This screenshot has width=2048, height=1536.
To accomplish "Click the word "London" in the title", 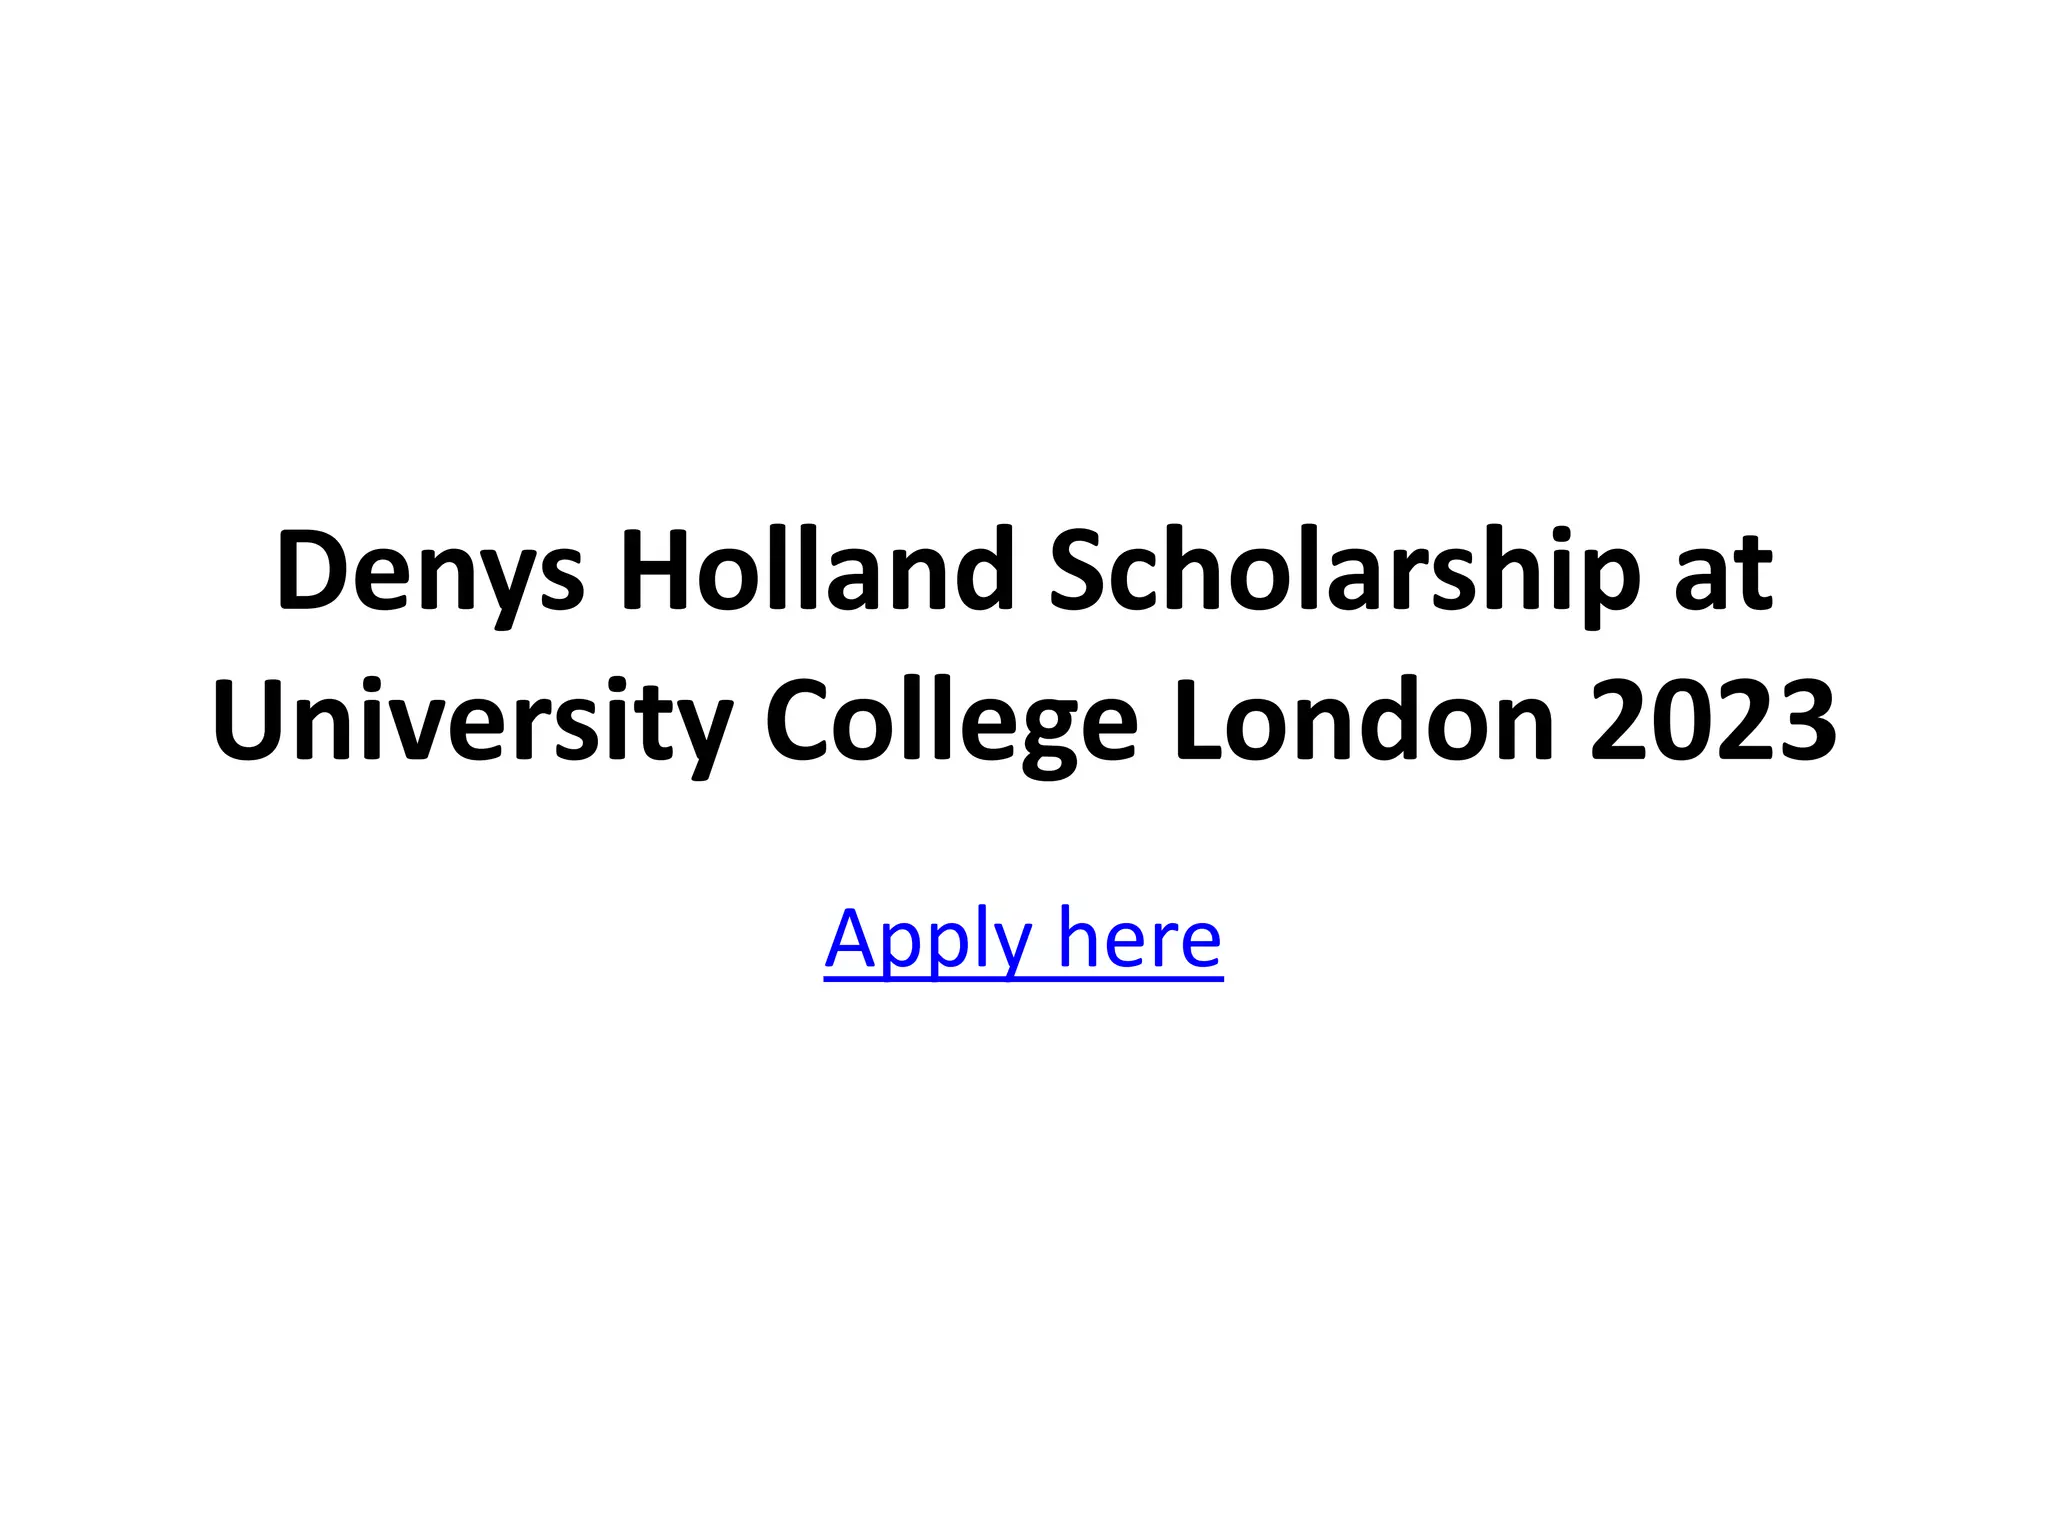I will [1364, 720].
